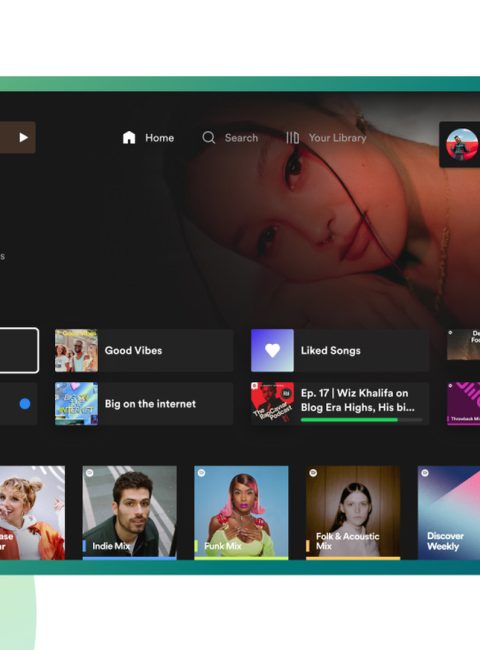The width and height of the screenshot is (480, 650).
Task: Click Spotify logo on Folk & Acoustic Mix
Action: [313, 473]
